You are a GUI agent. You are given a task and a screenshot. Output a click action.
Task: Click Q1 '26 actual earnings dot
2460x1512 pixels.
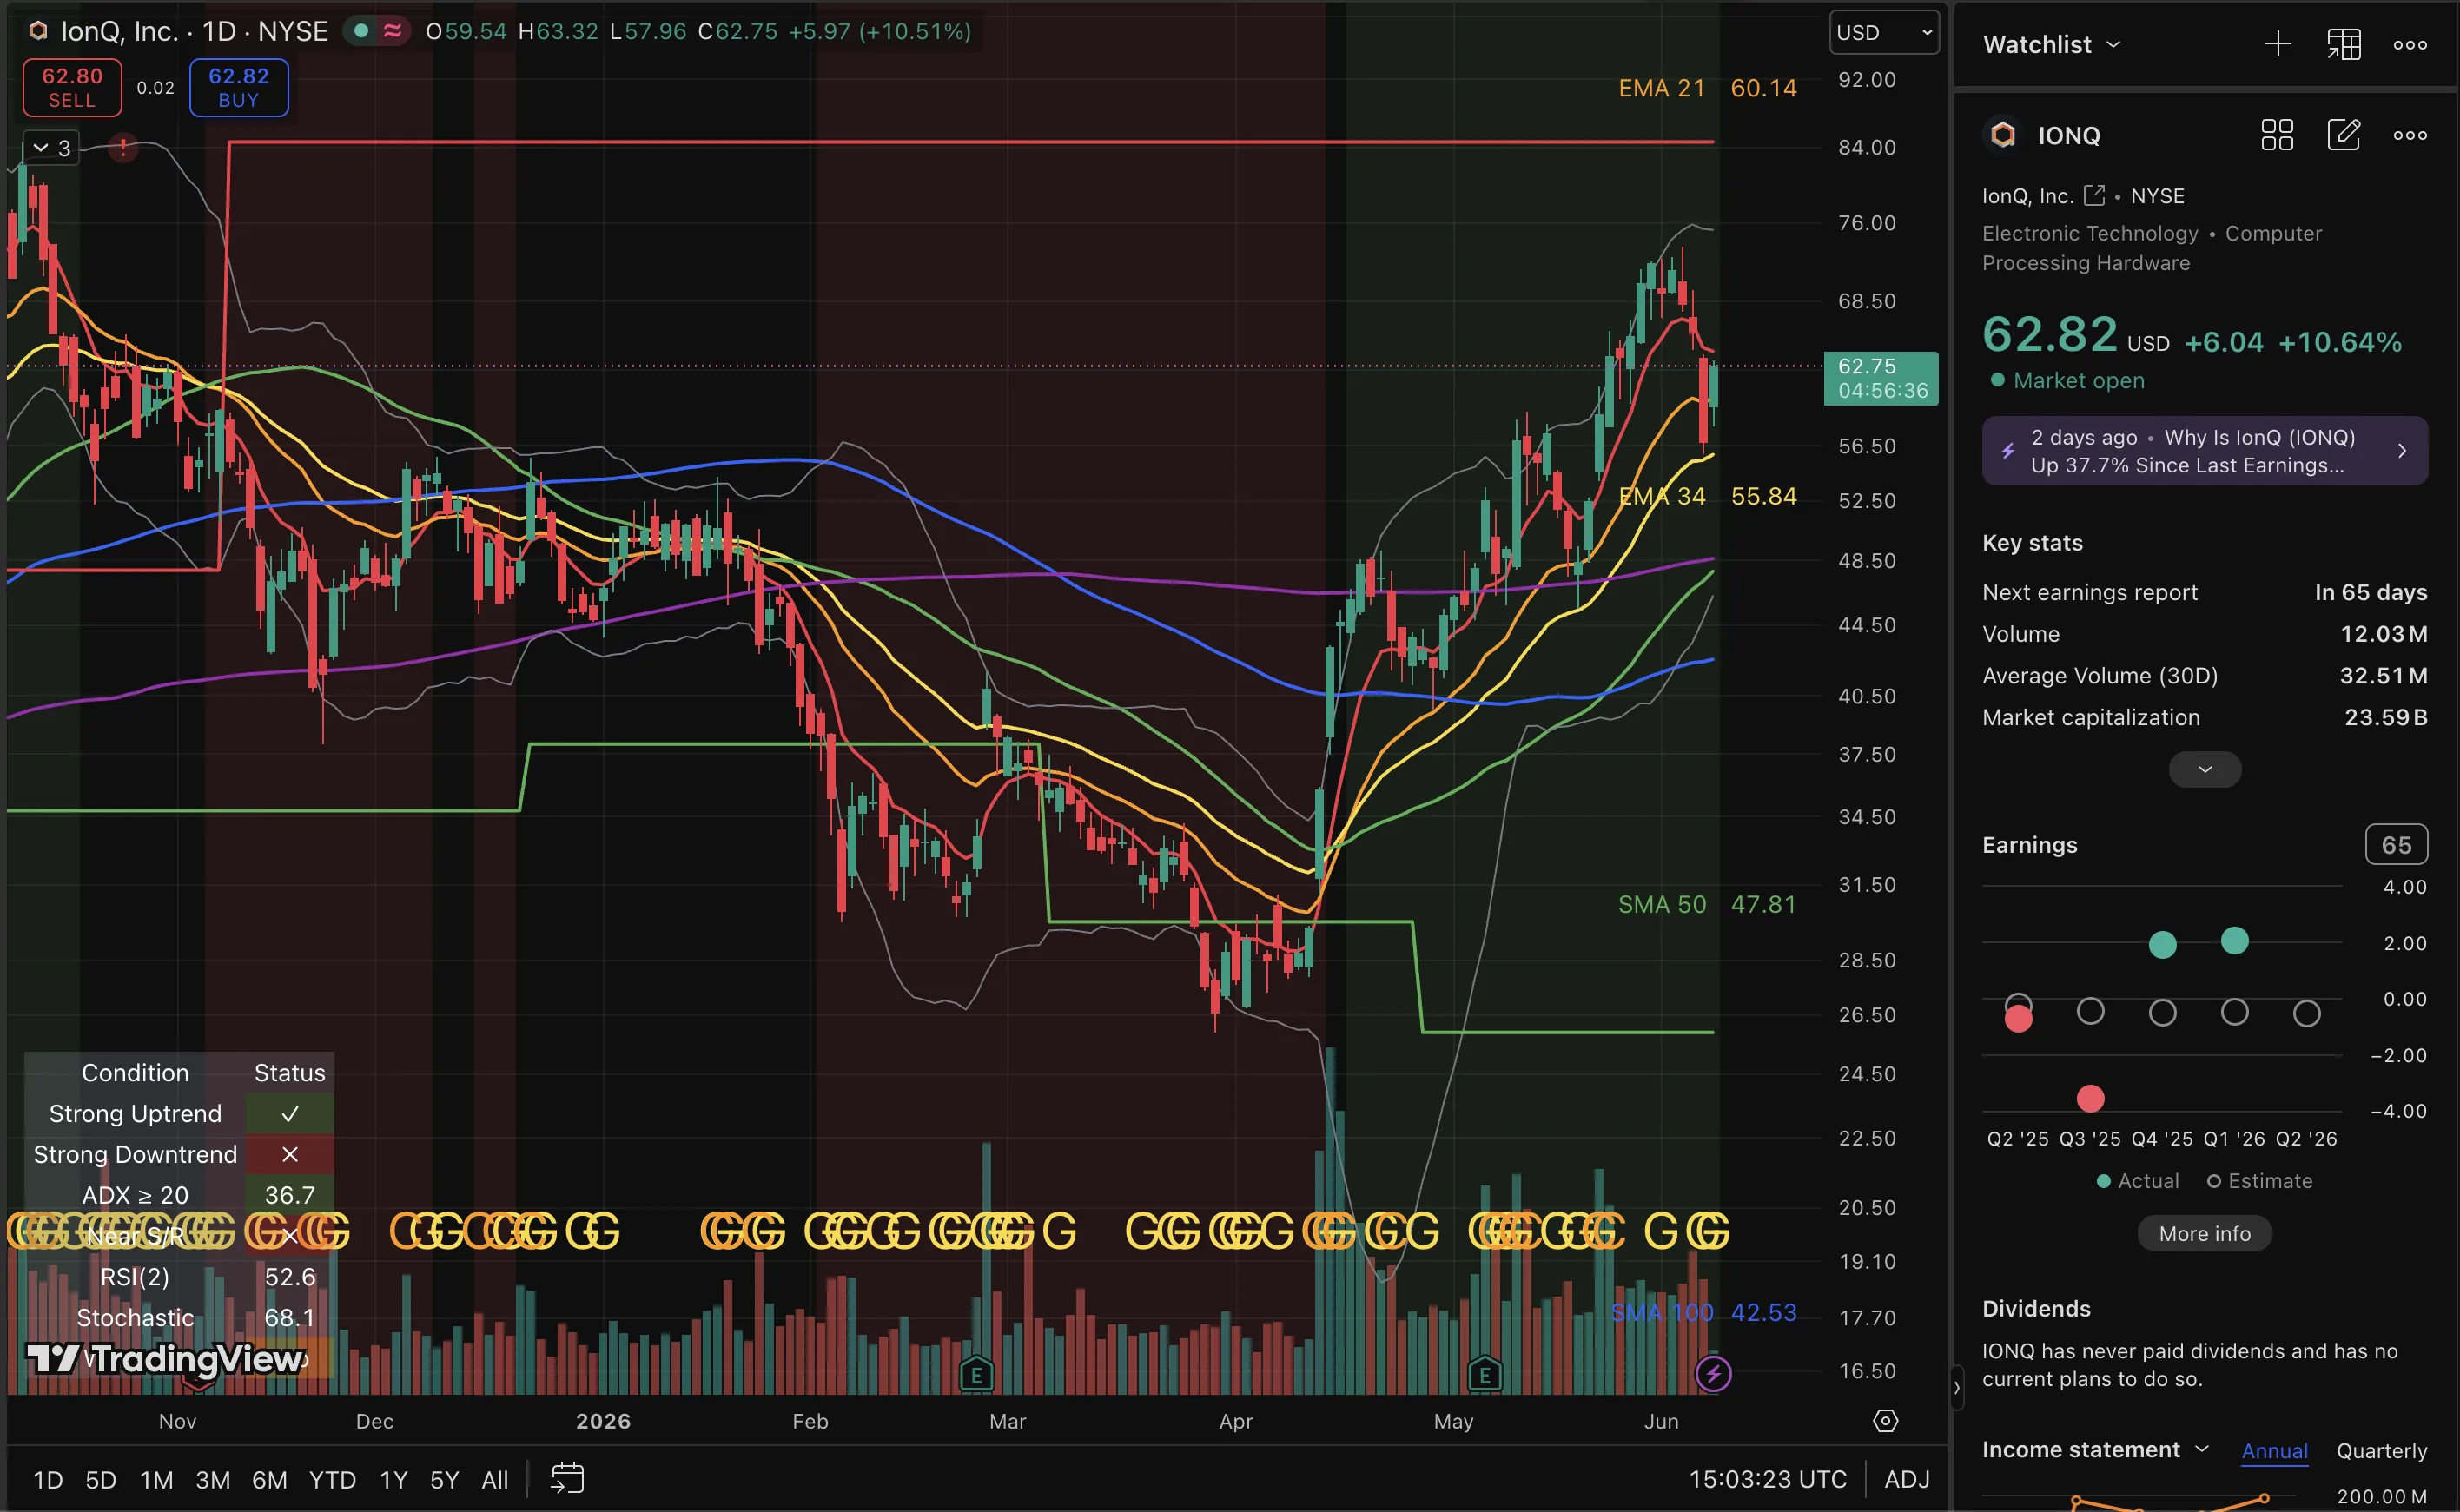point(2234,940)
